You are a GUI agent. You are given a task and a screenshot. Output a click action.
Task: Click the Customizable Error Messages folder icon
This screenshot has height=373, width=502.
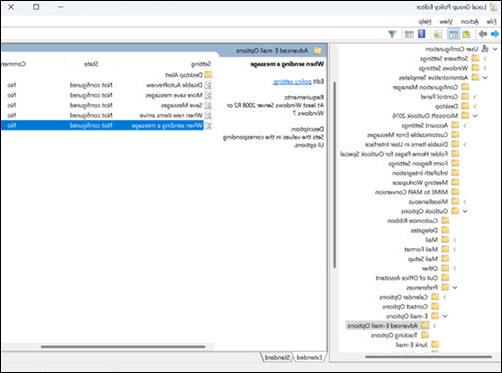click(455, 135)
